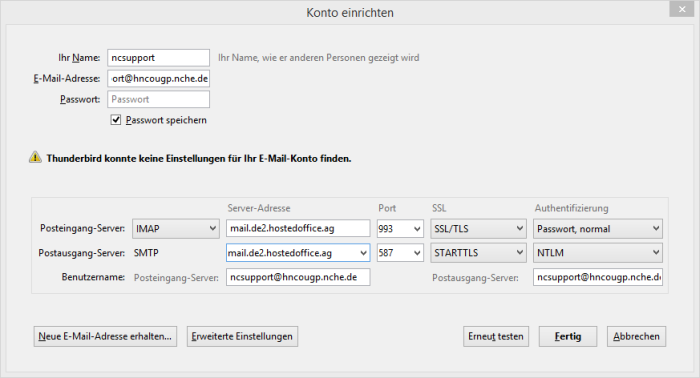Viewport: 700px width, 378px height.
Task: Click the yellow warning triangle icon
Action: [35, 158]
